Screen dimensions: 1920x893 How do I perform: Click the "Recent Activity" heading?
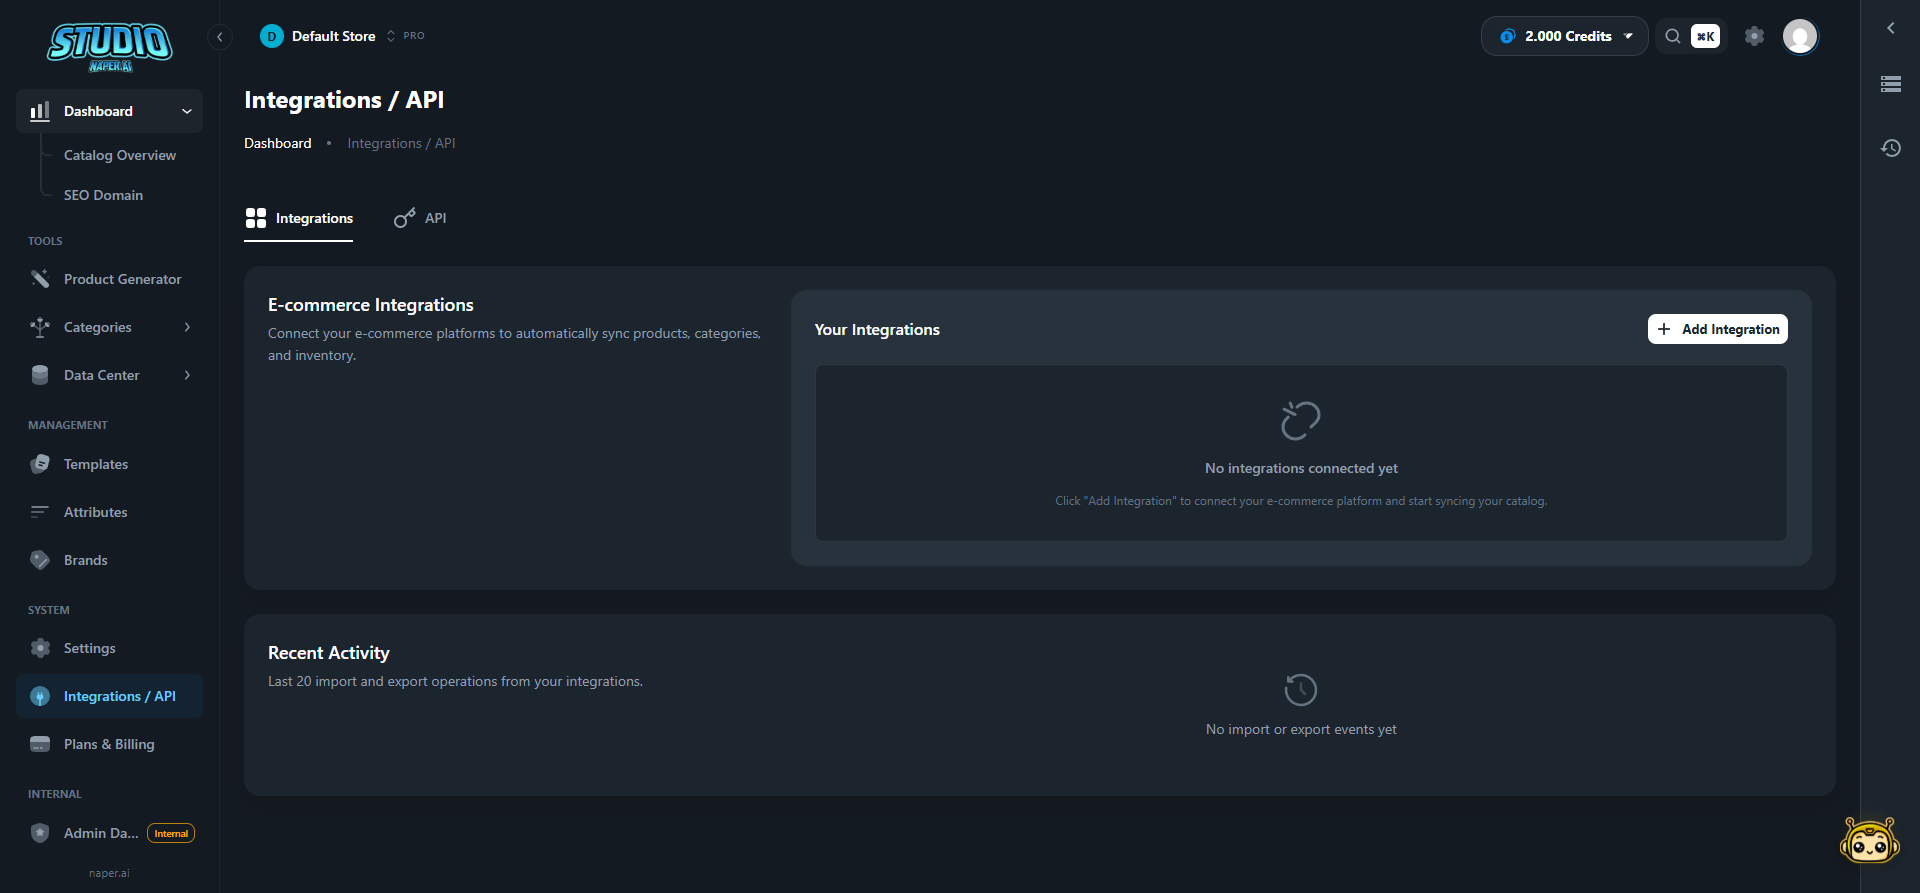tap(329, 653)
